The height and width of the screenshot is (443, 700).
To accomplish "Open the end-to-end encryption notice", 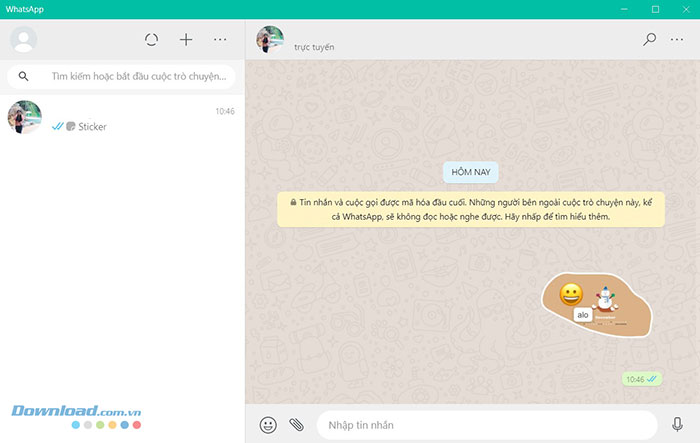I will coord(471,209).
